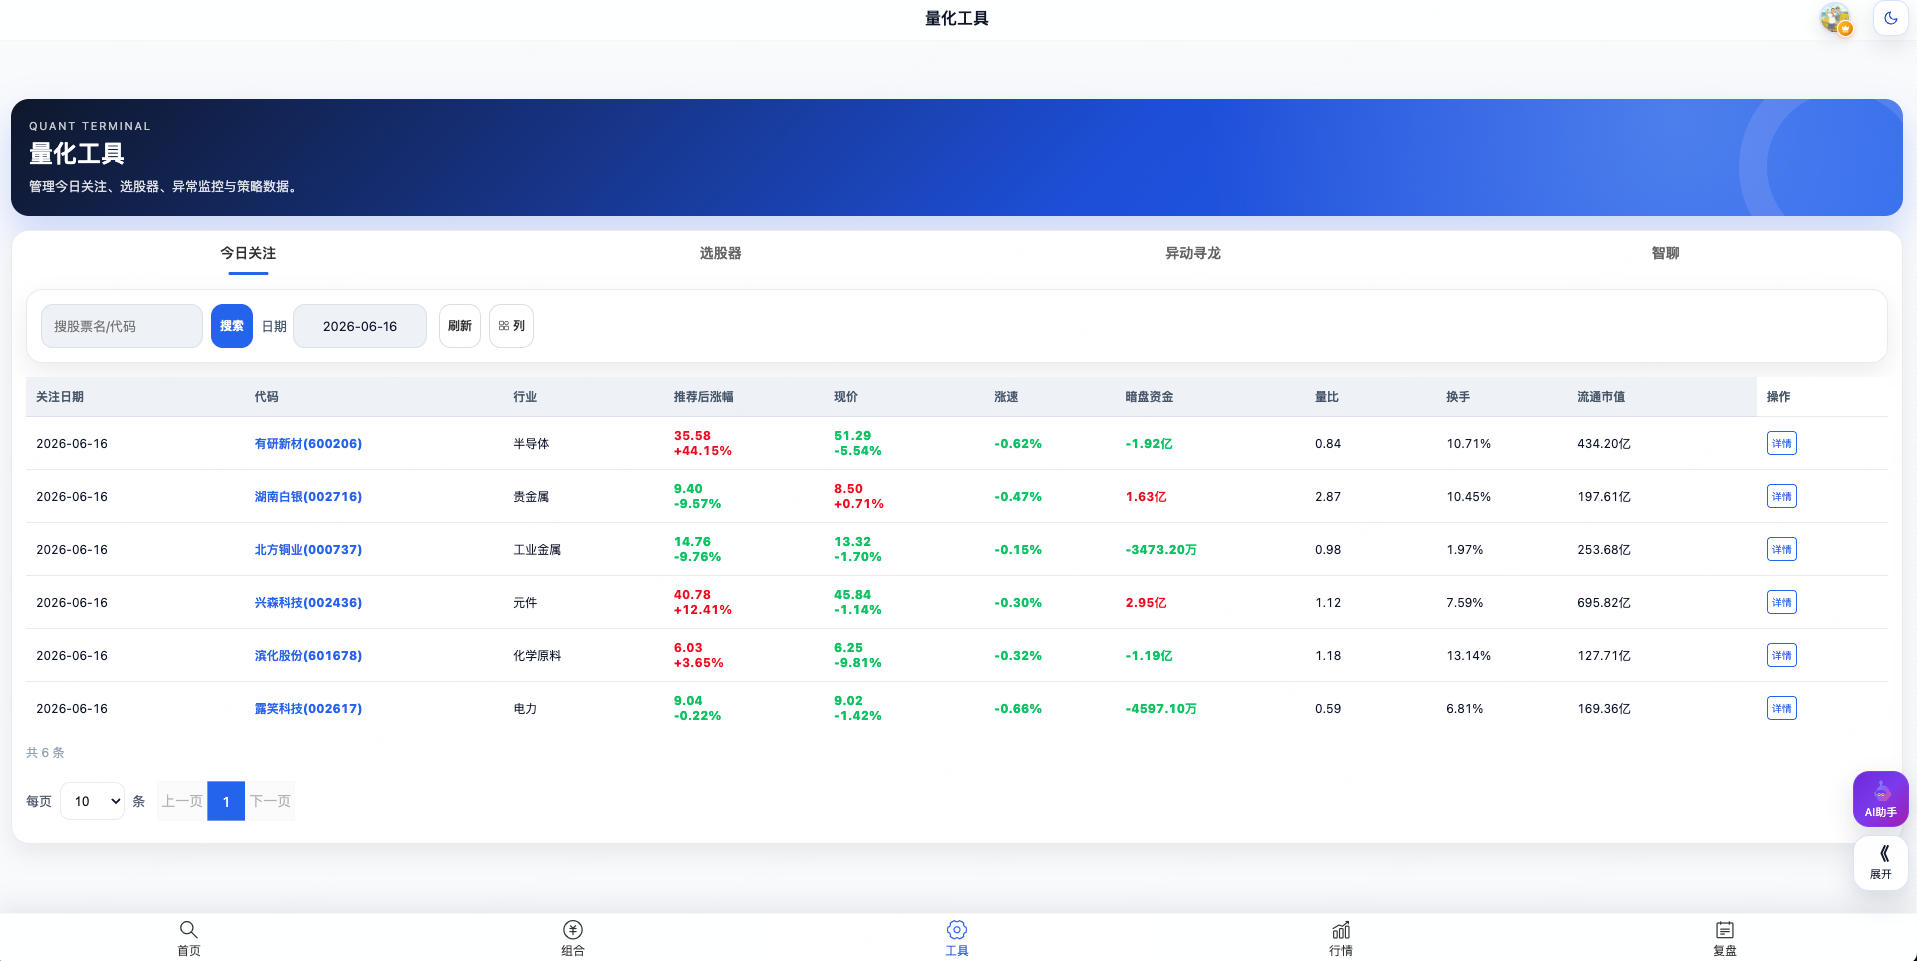This screenshot has height=961, width=1917.
Task: Click the 推荐后涨幅 column header
Action: click(703, 397)
